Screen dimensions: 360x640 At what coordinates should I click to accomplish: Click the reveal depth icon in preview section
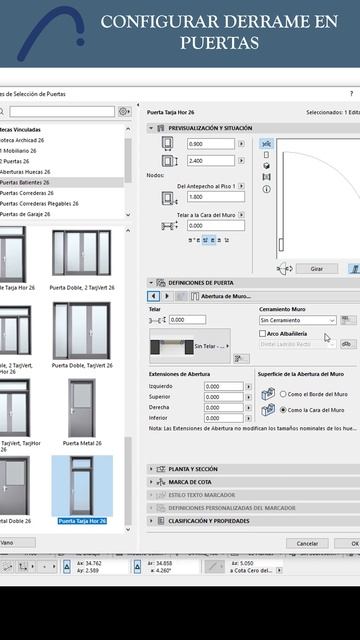pyautogui.click(x=169, y=225)
